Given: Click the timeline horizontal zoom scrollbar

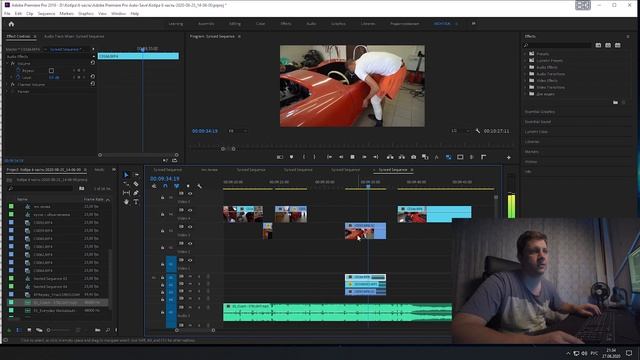Looking at the screenshot, I should [x=195, y=330].
